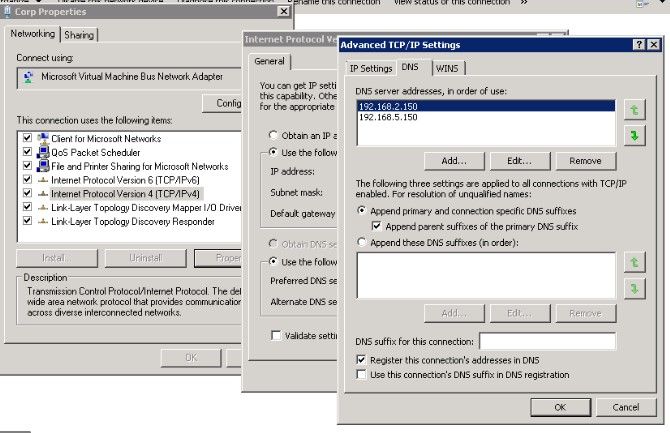Select Append these DNS suffixes radio option
670x433 pixels.
(362, 242)
